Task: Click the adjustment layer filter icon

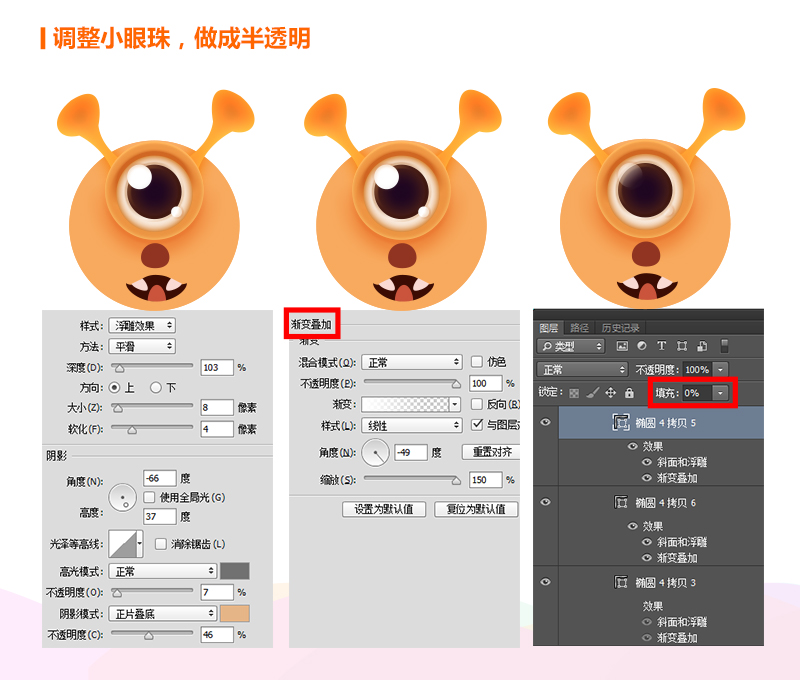Action: [642, 346]
